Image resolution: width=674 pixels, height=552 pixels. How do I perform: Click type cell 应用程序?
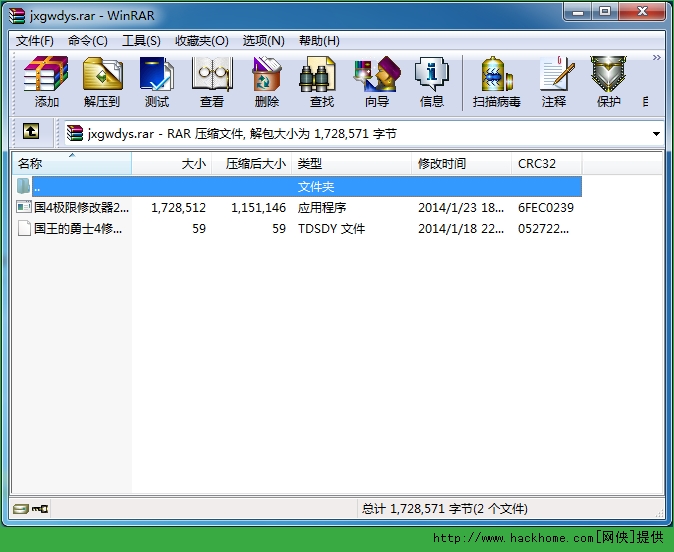tap(322, 208)
